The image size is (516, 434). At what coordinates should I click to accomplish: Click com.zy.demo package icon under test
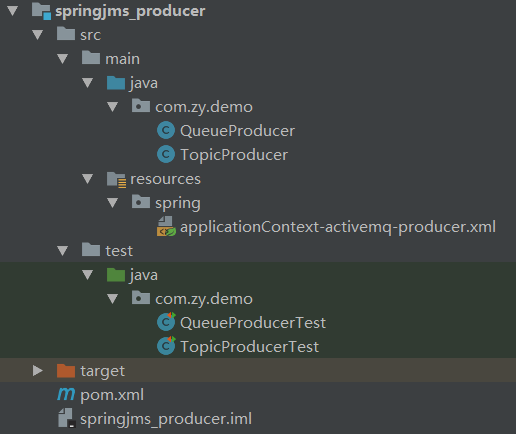[141, 298]
